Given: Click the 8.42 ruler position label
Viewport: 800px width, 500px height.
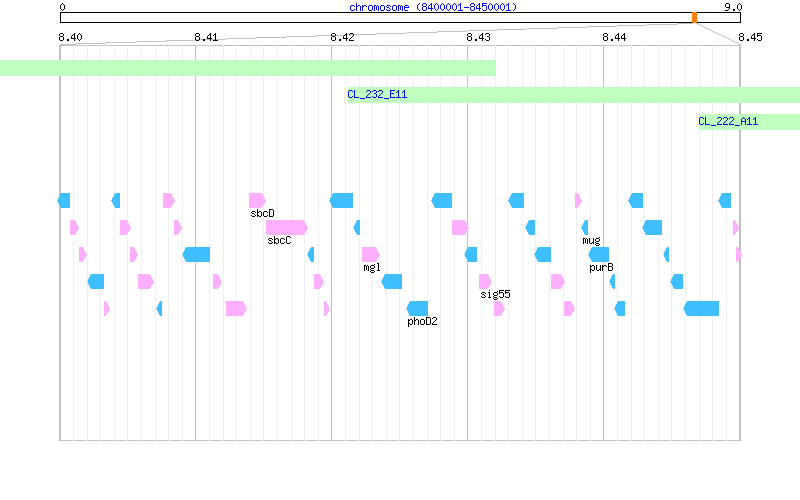Looking at the screenshot, I should pos(342,37).
